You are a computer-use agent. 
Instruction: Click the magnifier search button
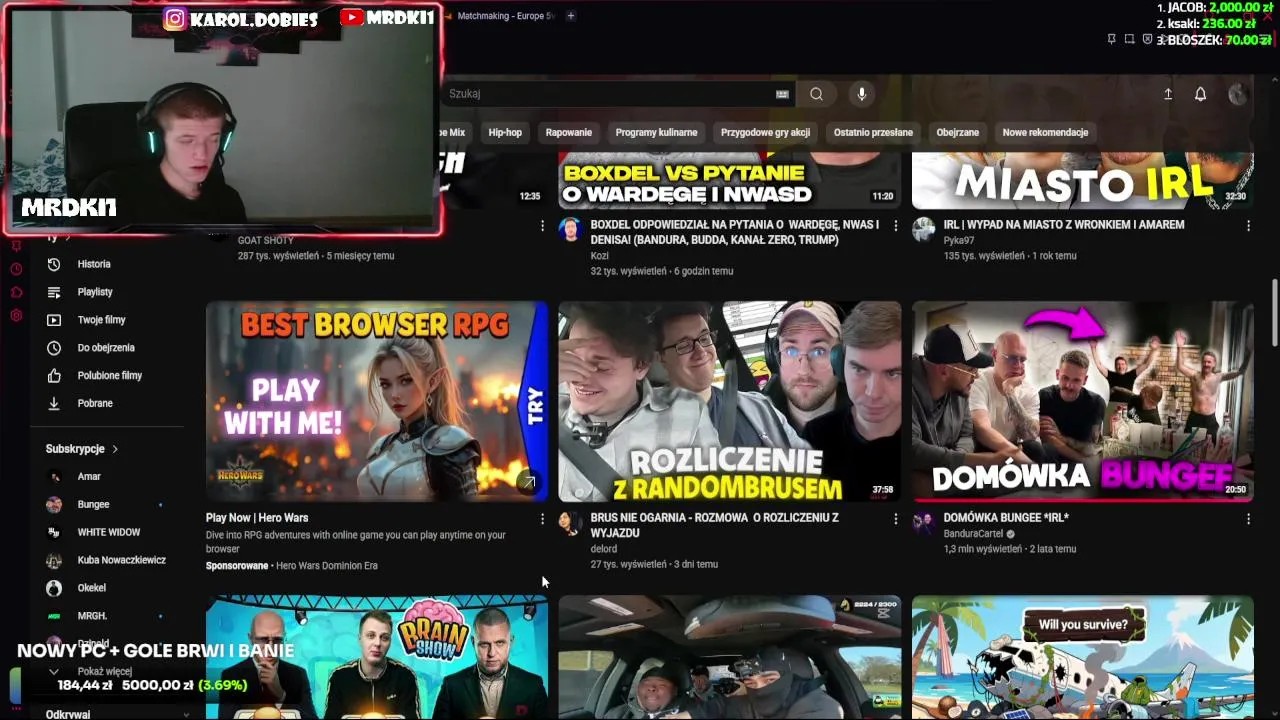pyautogui.click(x=816, y=94)
